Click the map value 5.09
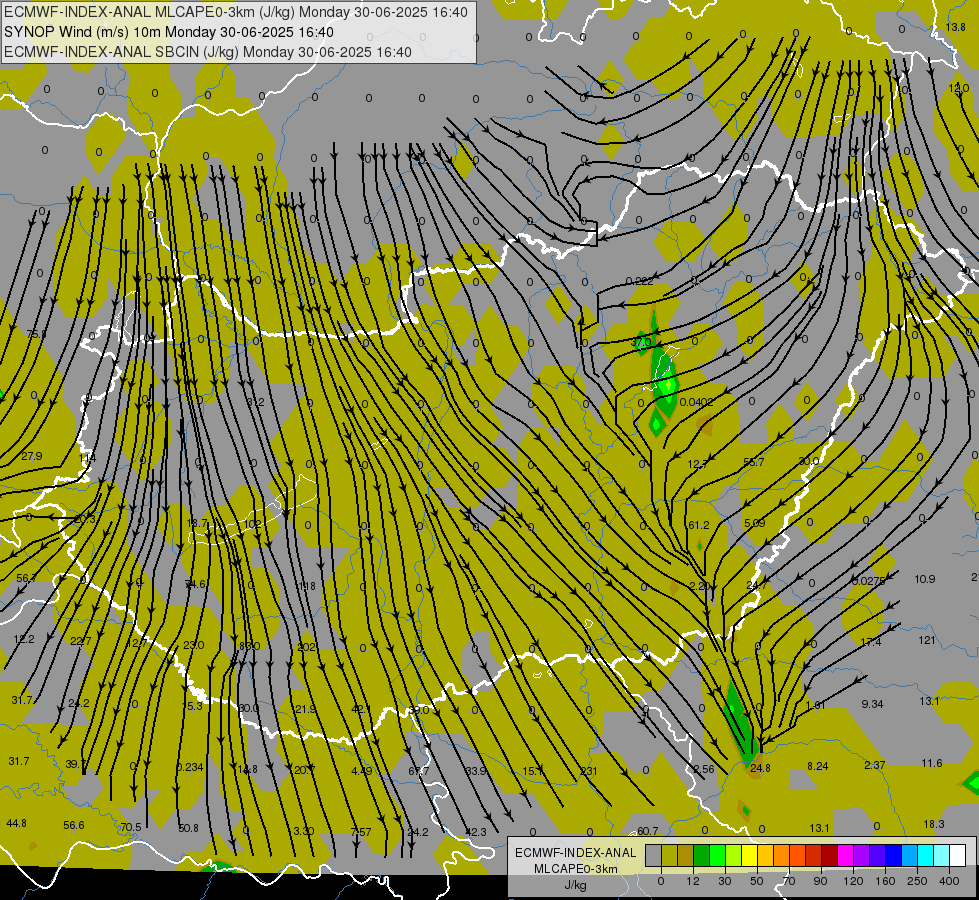The height and width of the screenshot is (900, 979). tap(754, 523)
